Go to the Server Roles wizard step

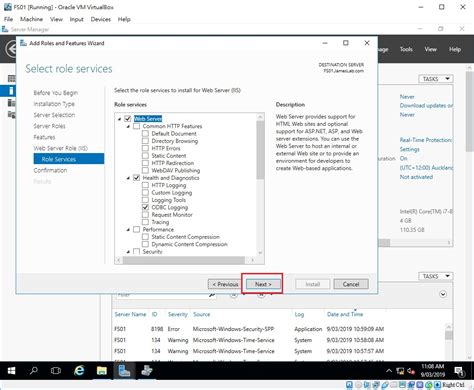49,126
